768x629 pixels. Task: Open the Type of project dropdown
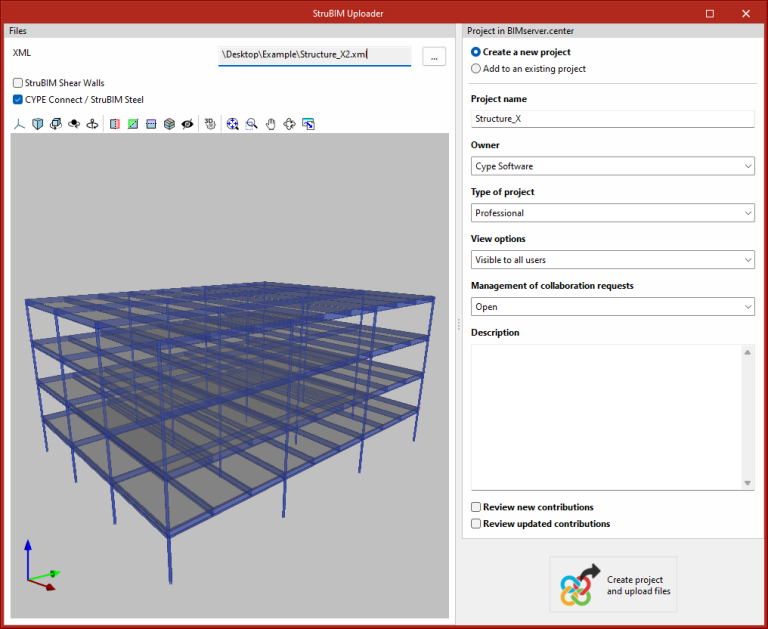(613, 213)
